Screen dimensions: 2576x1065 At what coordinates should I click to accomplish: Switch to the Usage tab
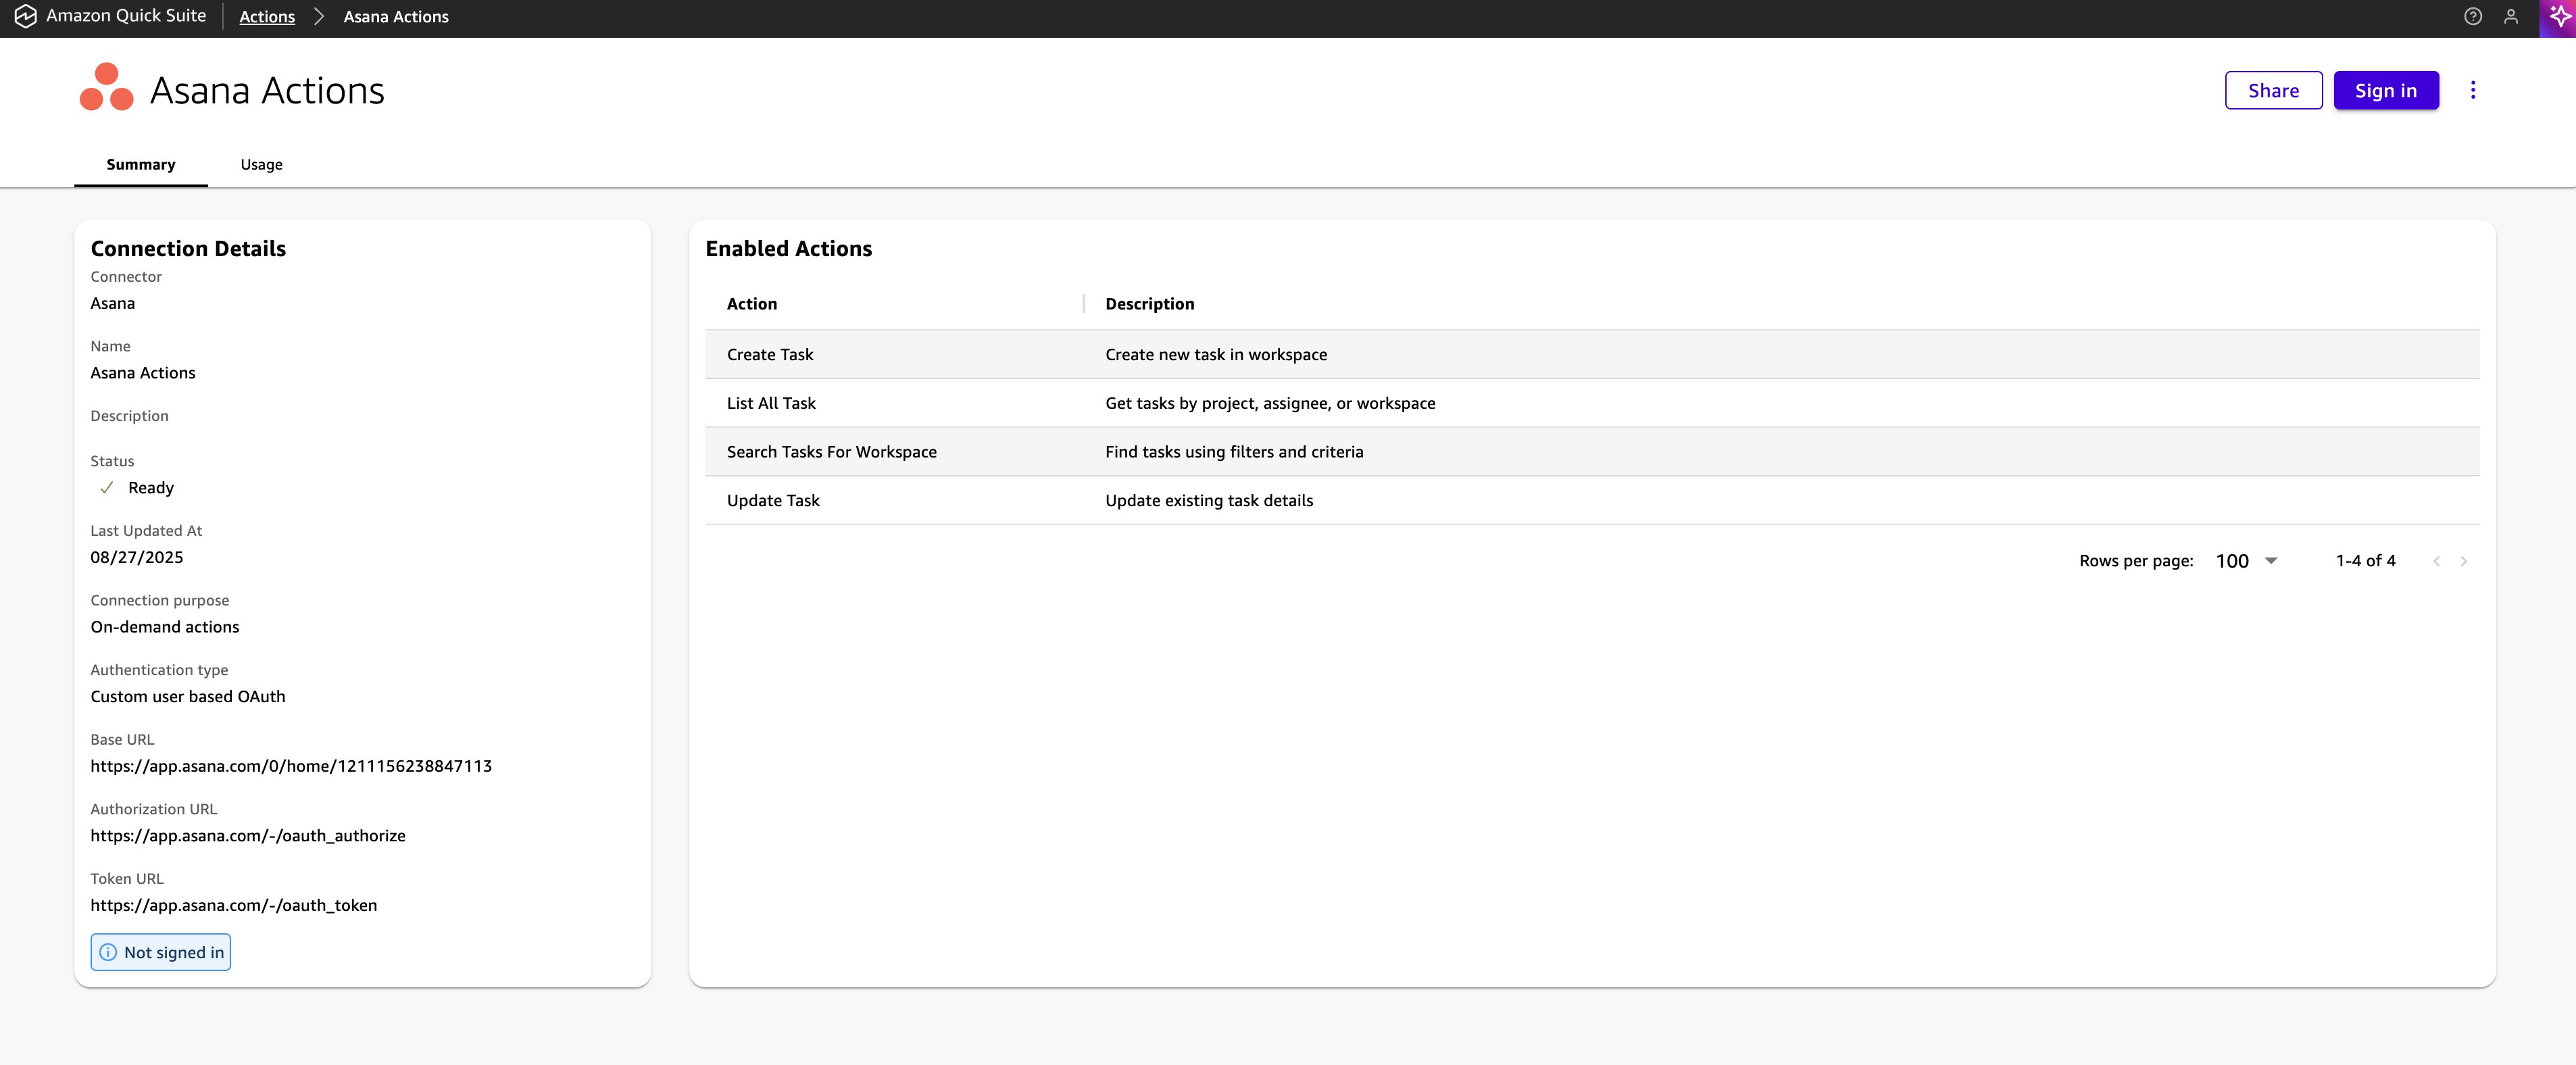(x=261, y=164)
